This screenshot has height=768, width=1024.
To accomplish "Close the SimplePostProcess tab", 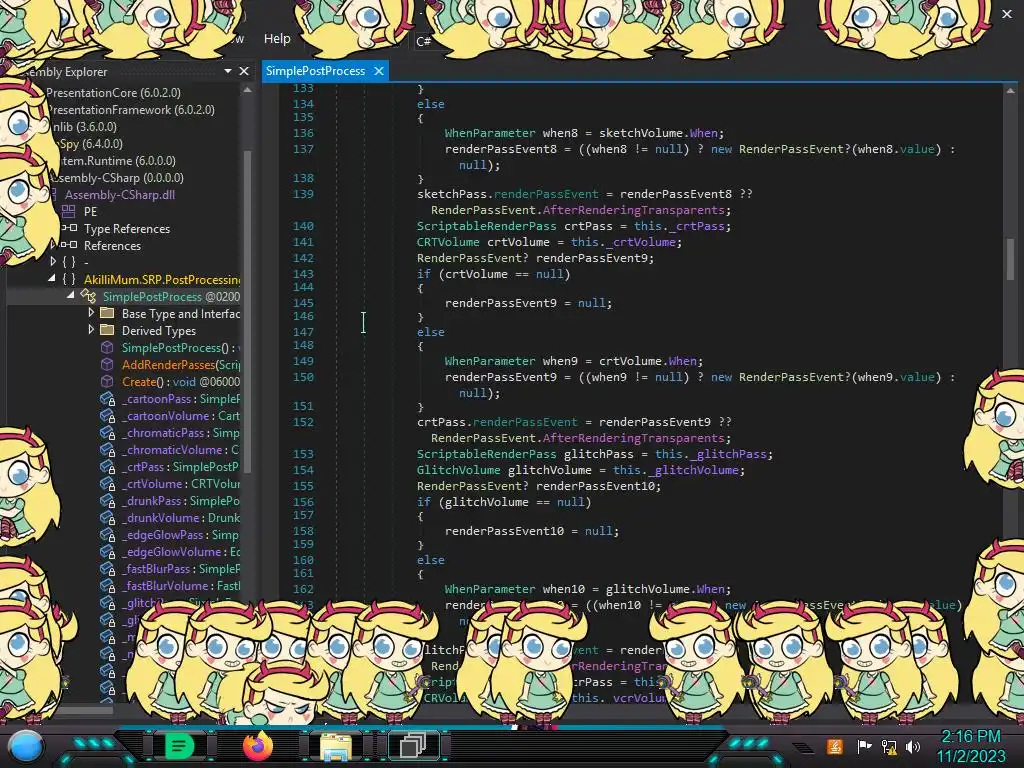I will point(379,71).
